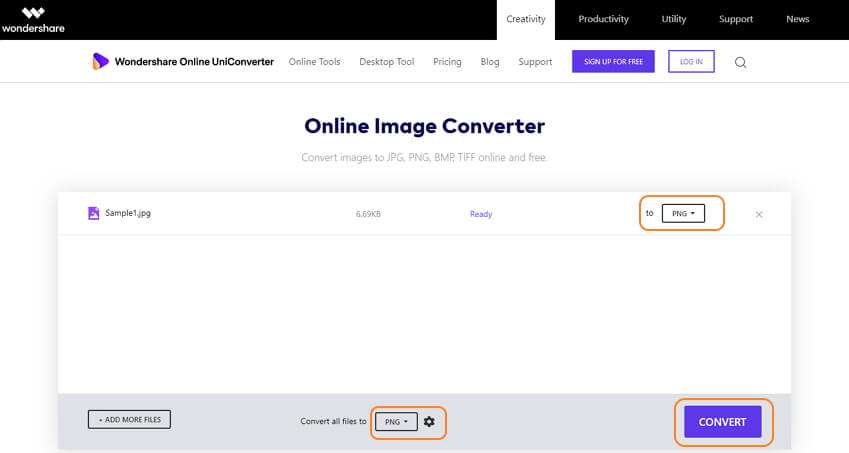
Task: Click the UniConverter play-shaped logo icon
Action: click(x=100, y=62)
